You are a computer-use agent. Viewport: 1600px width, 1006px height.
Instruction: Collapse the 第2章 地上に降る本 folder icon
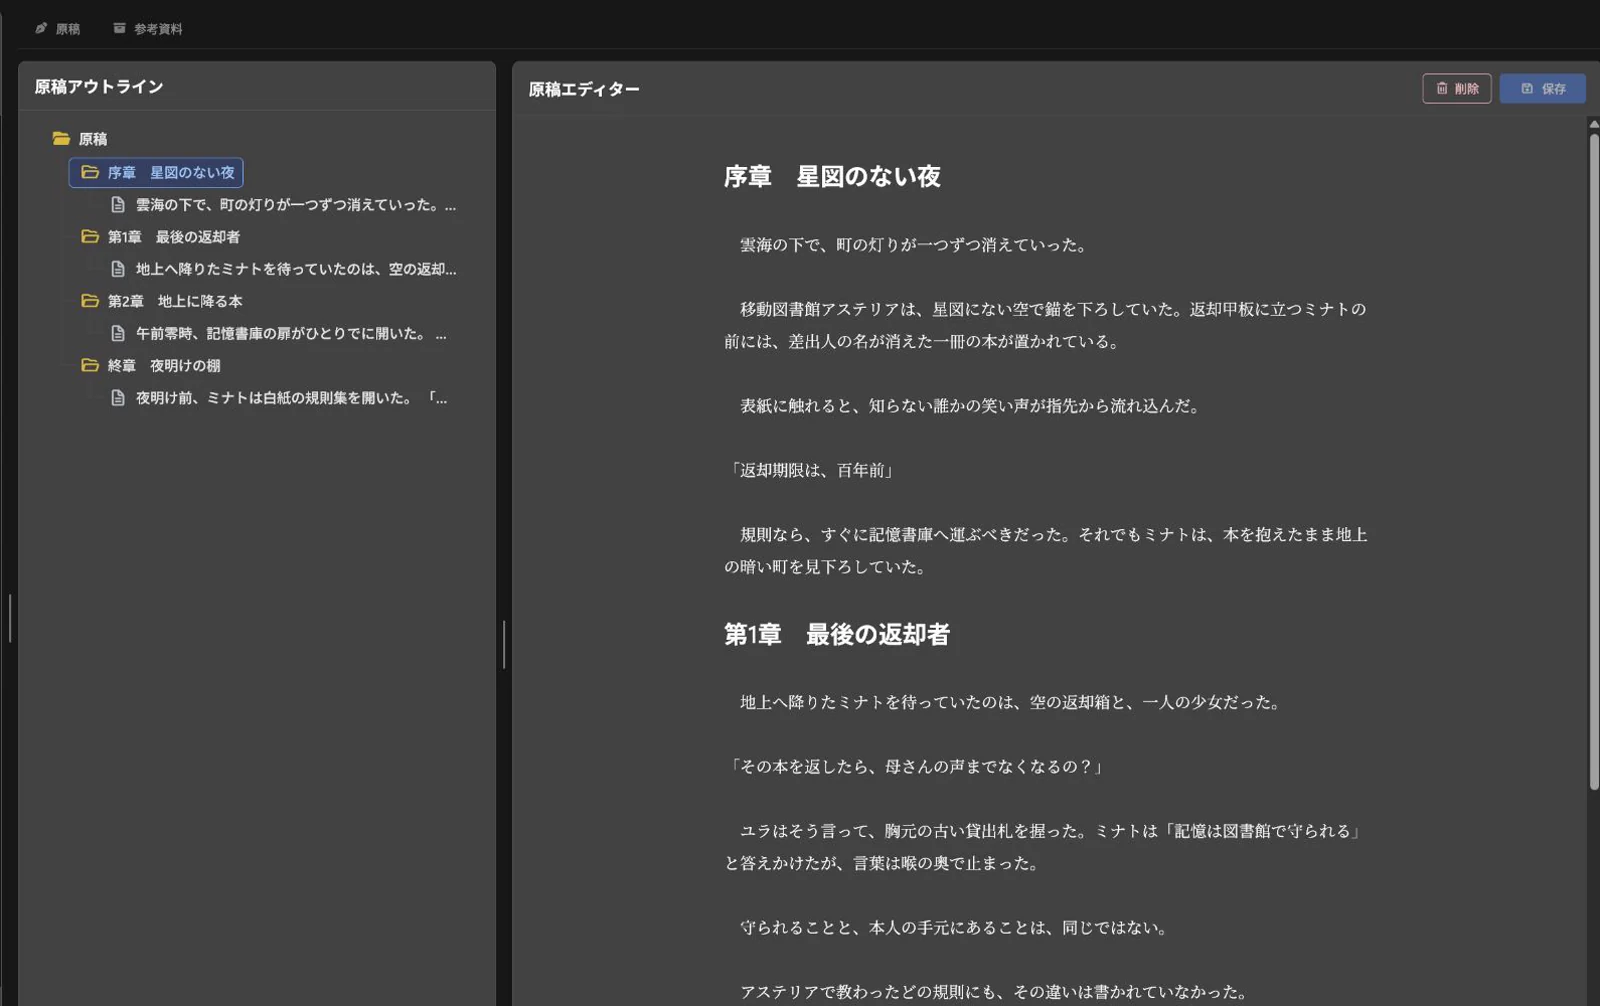[x=90, y=301]
